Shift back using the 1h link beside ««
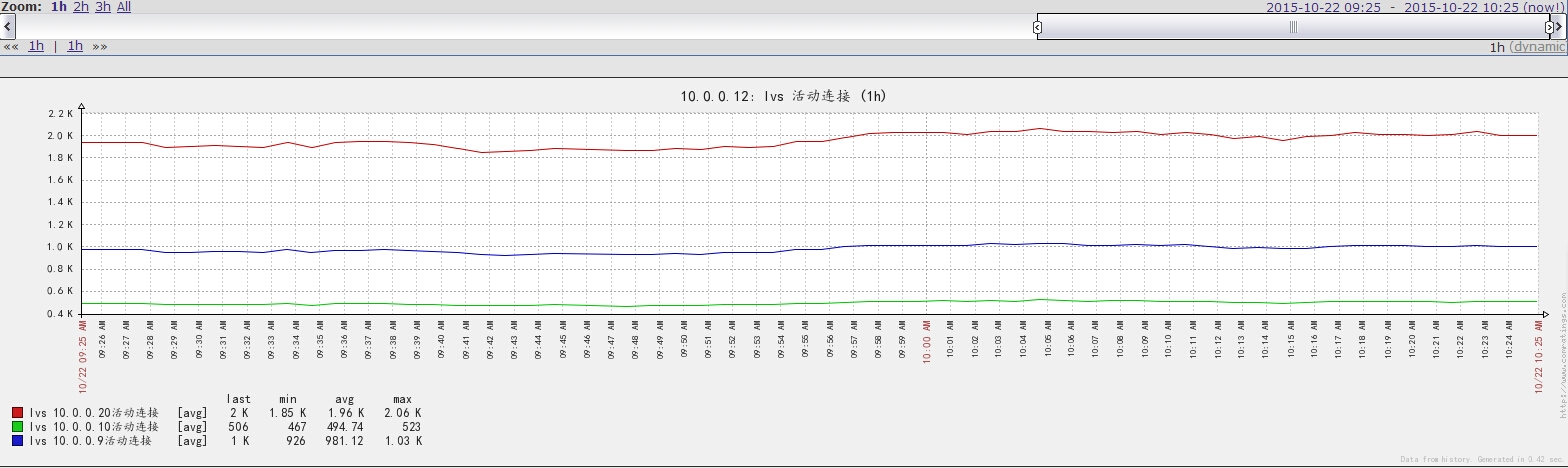The image size is (1568, 468). [x=36, y=46]
